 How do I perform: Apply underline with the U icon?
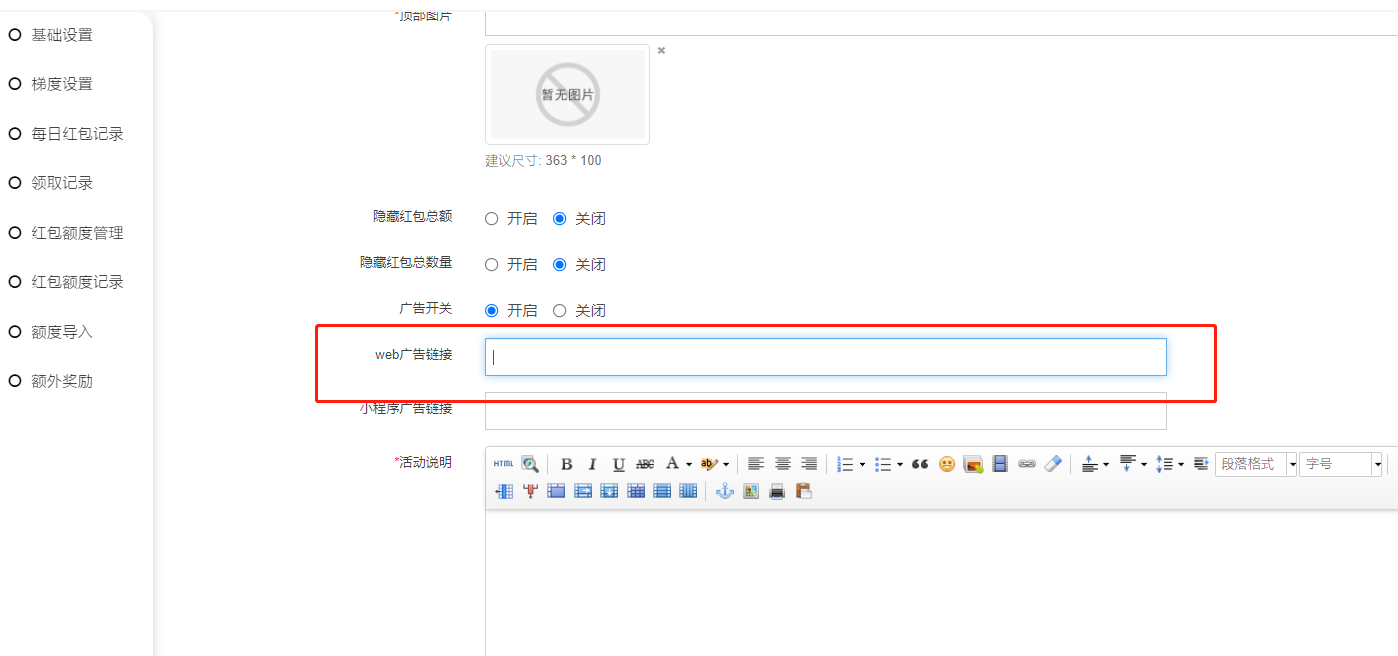(x=618, y=464)
